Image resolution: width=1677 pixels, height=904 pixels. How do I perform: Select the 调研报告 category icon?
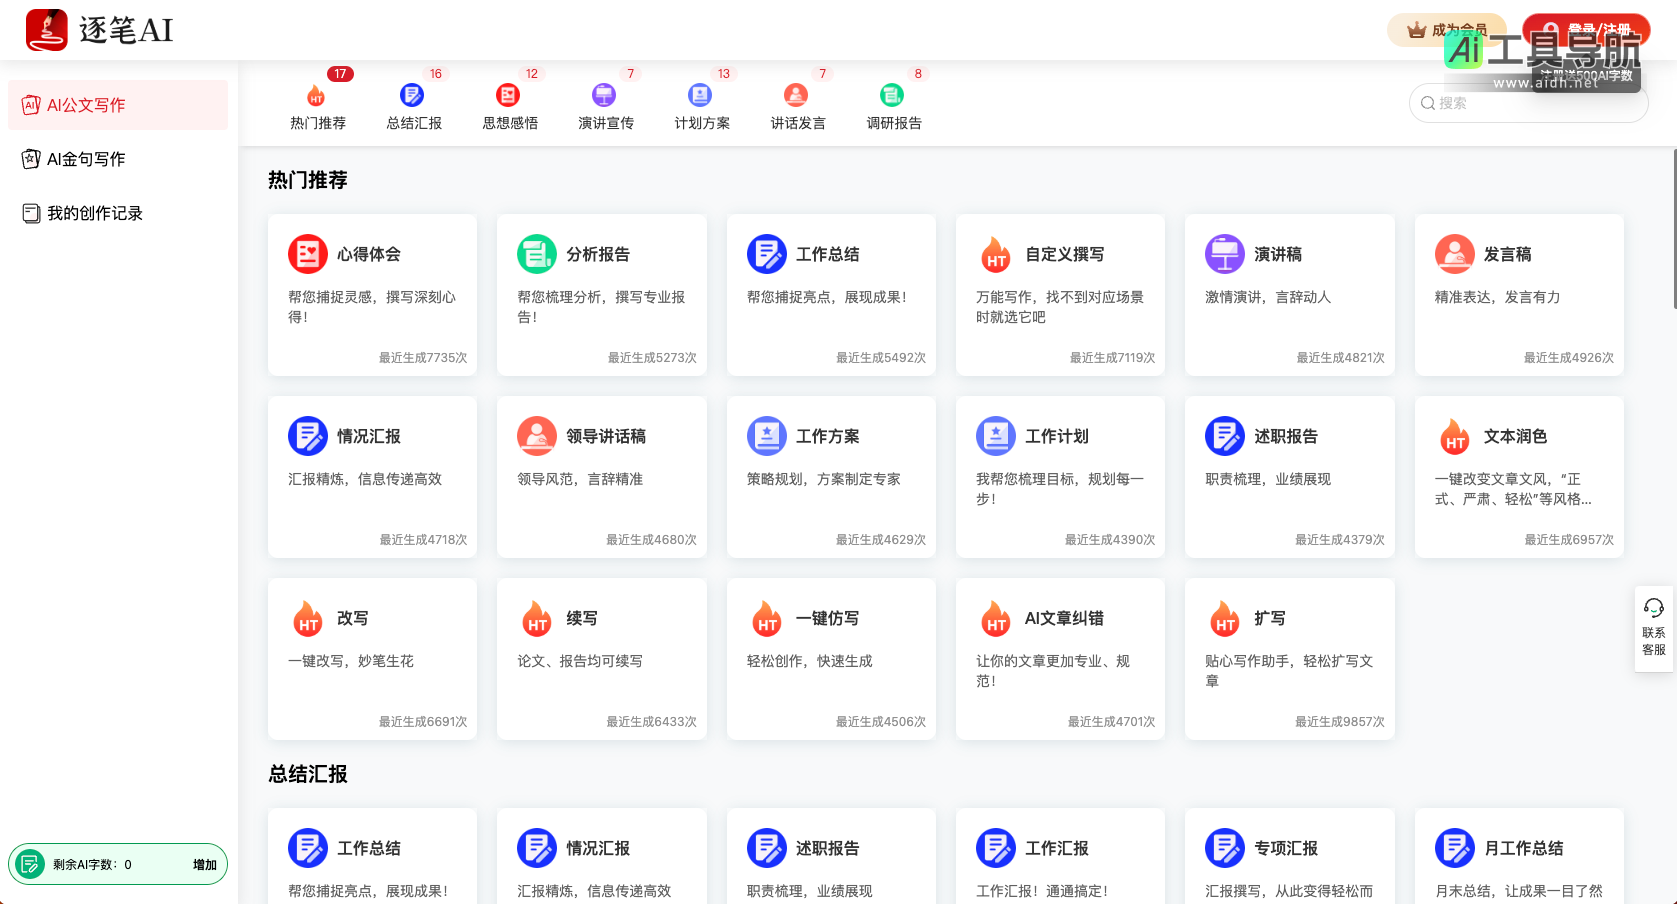click(892, 95)
